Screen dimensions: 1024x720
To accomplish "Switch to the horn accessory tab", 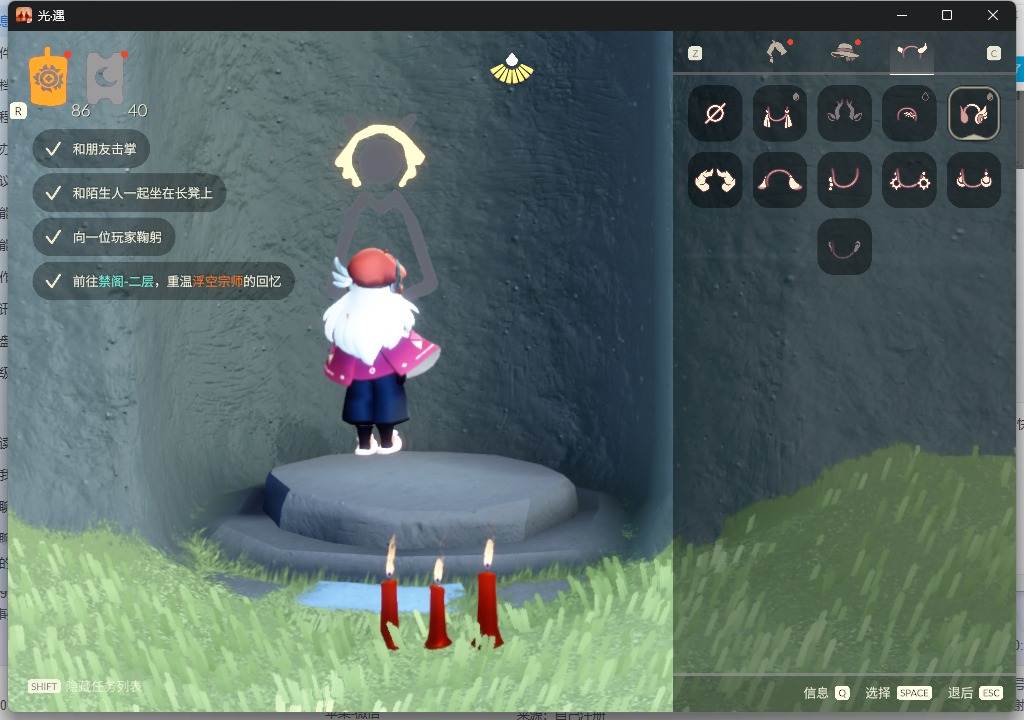I will pos(912,52).
